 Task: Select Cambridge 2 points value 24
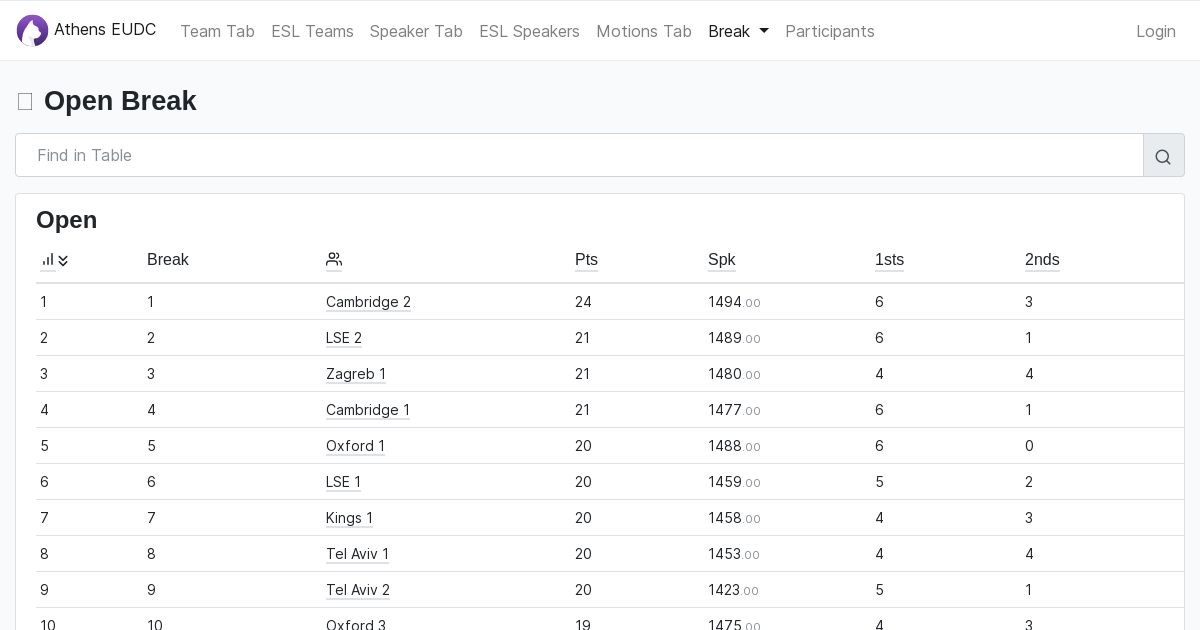click(583, 302)
